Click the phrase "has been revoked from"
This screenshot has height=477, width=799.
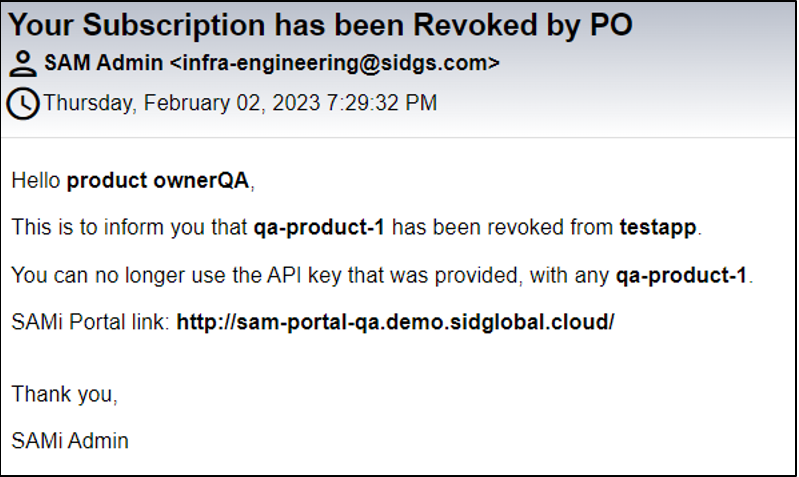pos(502,228)
